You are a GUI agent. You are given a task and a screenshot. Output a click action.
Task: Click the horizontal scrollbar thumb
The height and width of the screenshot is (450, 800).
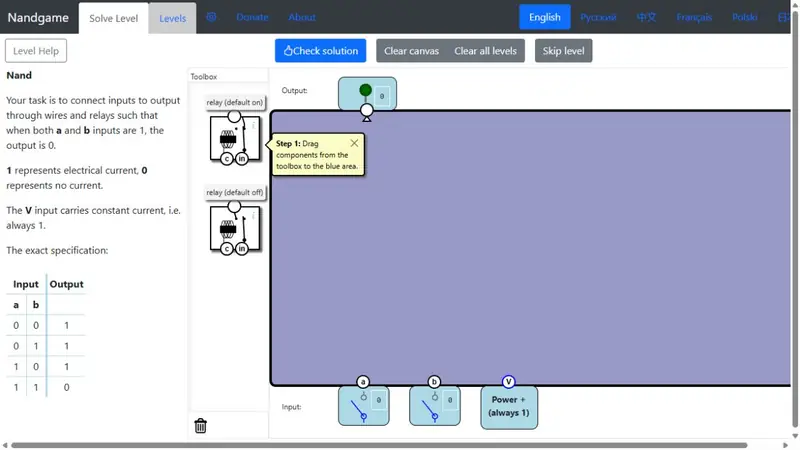click(x=379, y=445)
